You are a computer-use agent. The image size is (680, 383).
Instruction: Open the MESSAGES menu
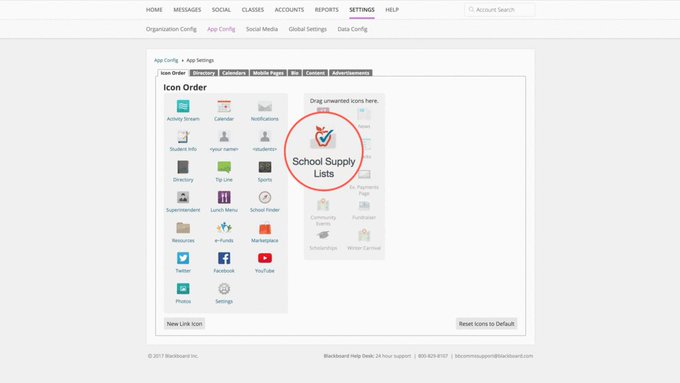(187, 10)
